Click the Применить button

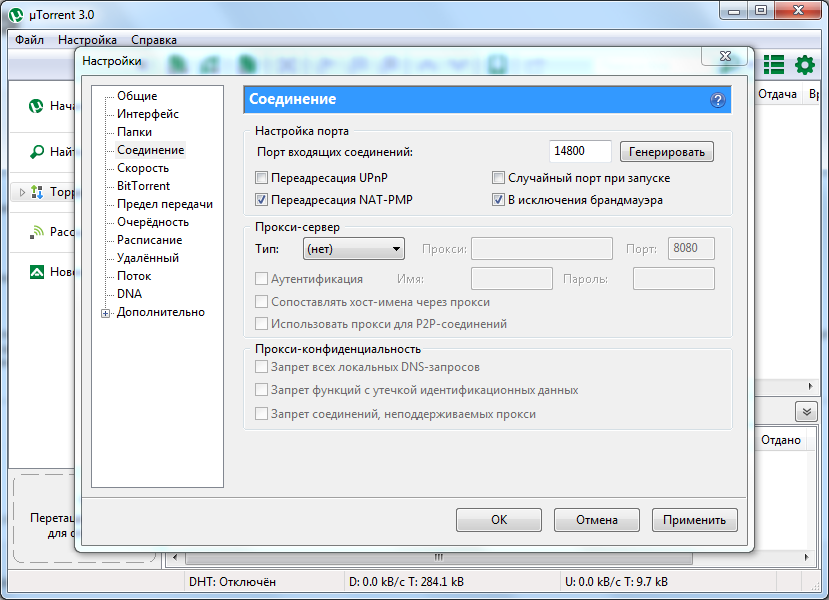[694, 520]
